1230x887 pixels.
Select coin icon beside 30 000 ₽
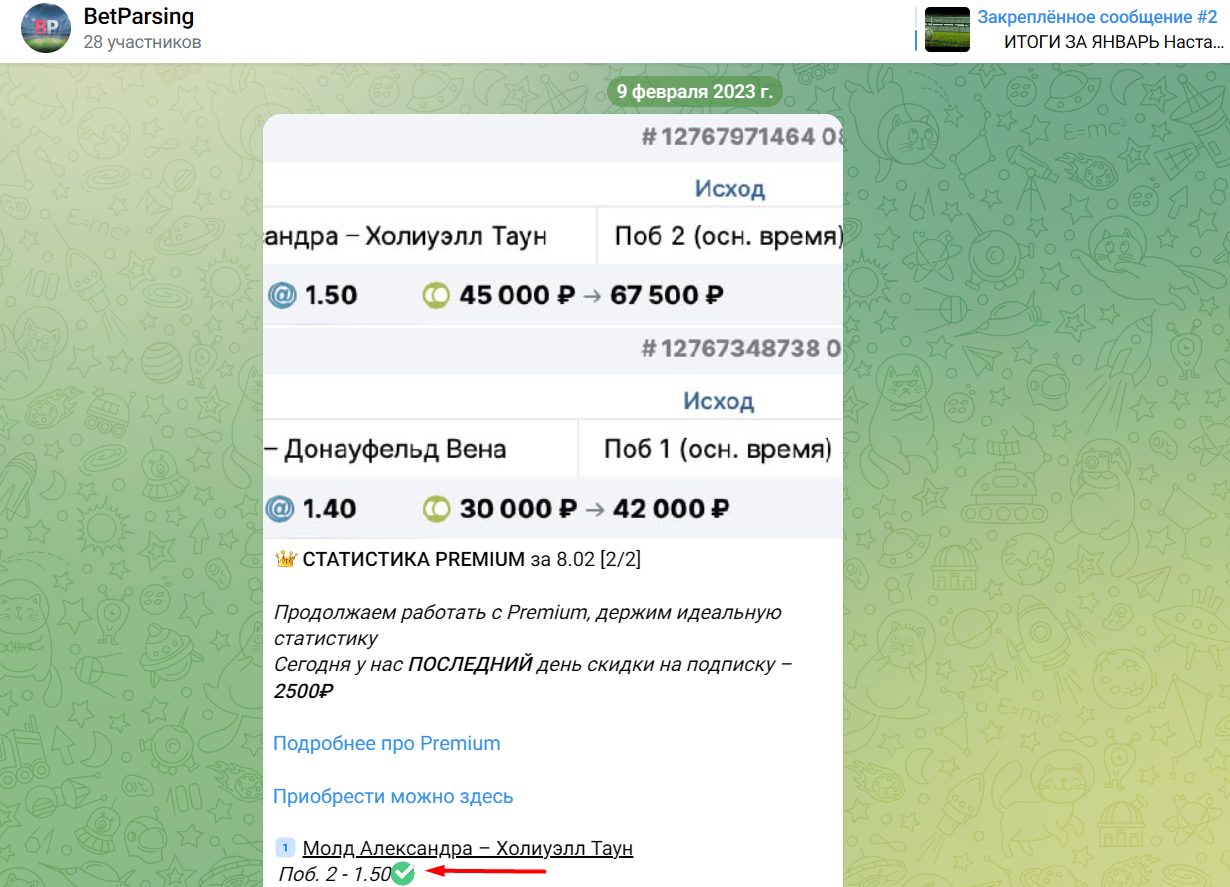(435, 509)
